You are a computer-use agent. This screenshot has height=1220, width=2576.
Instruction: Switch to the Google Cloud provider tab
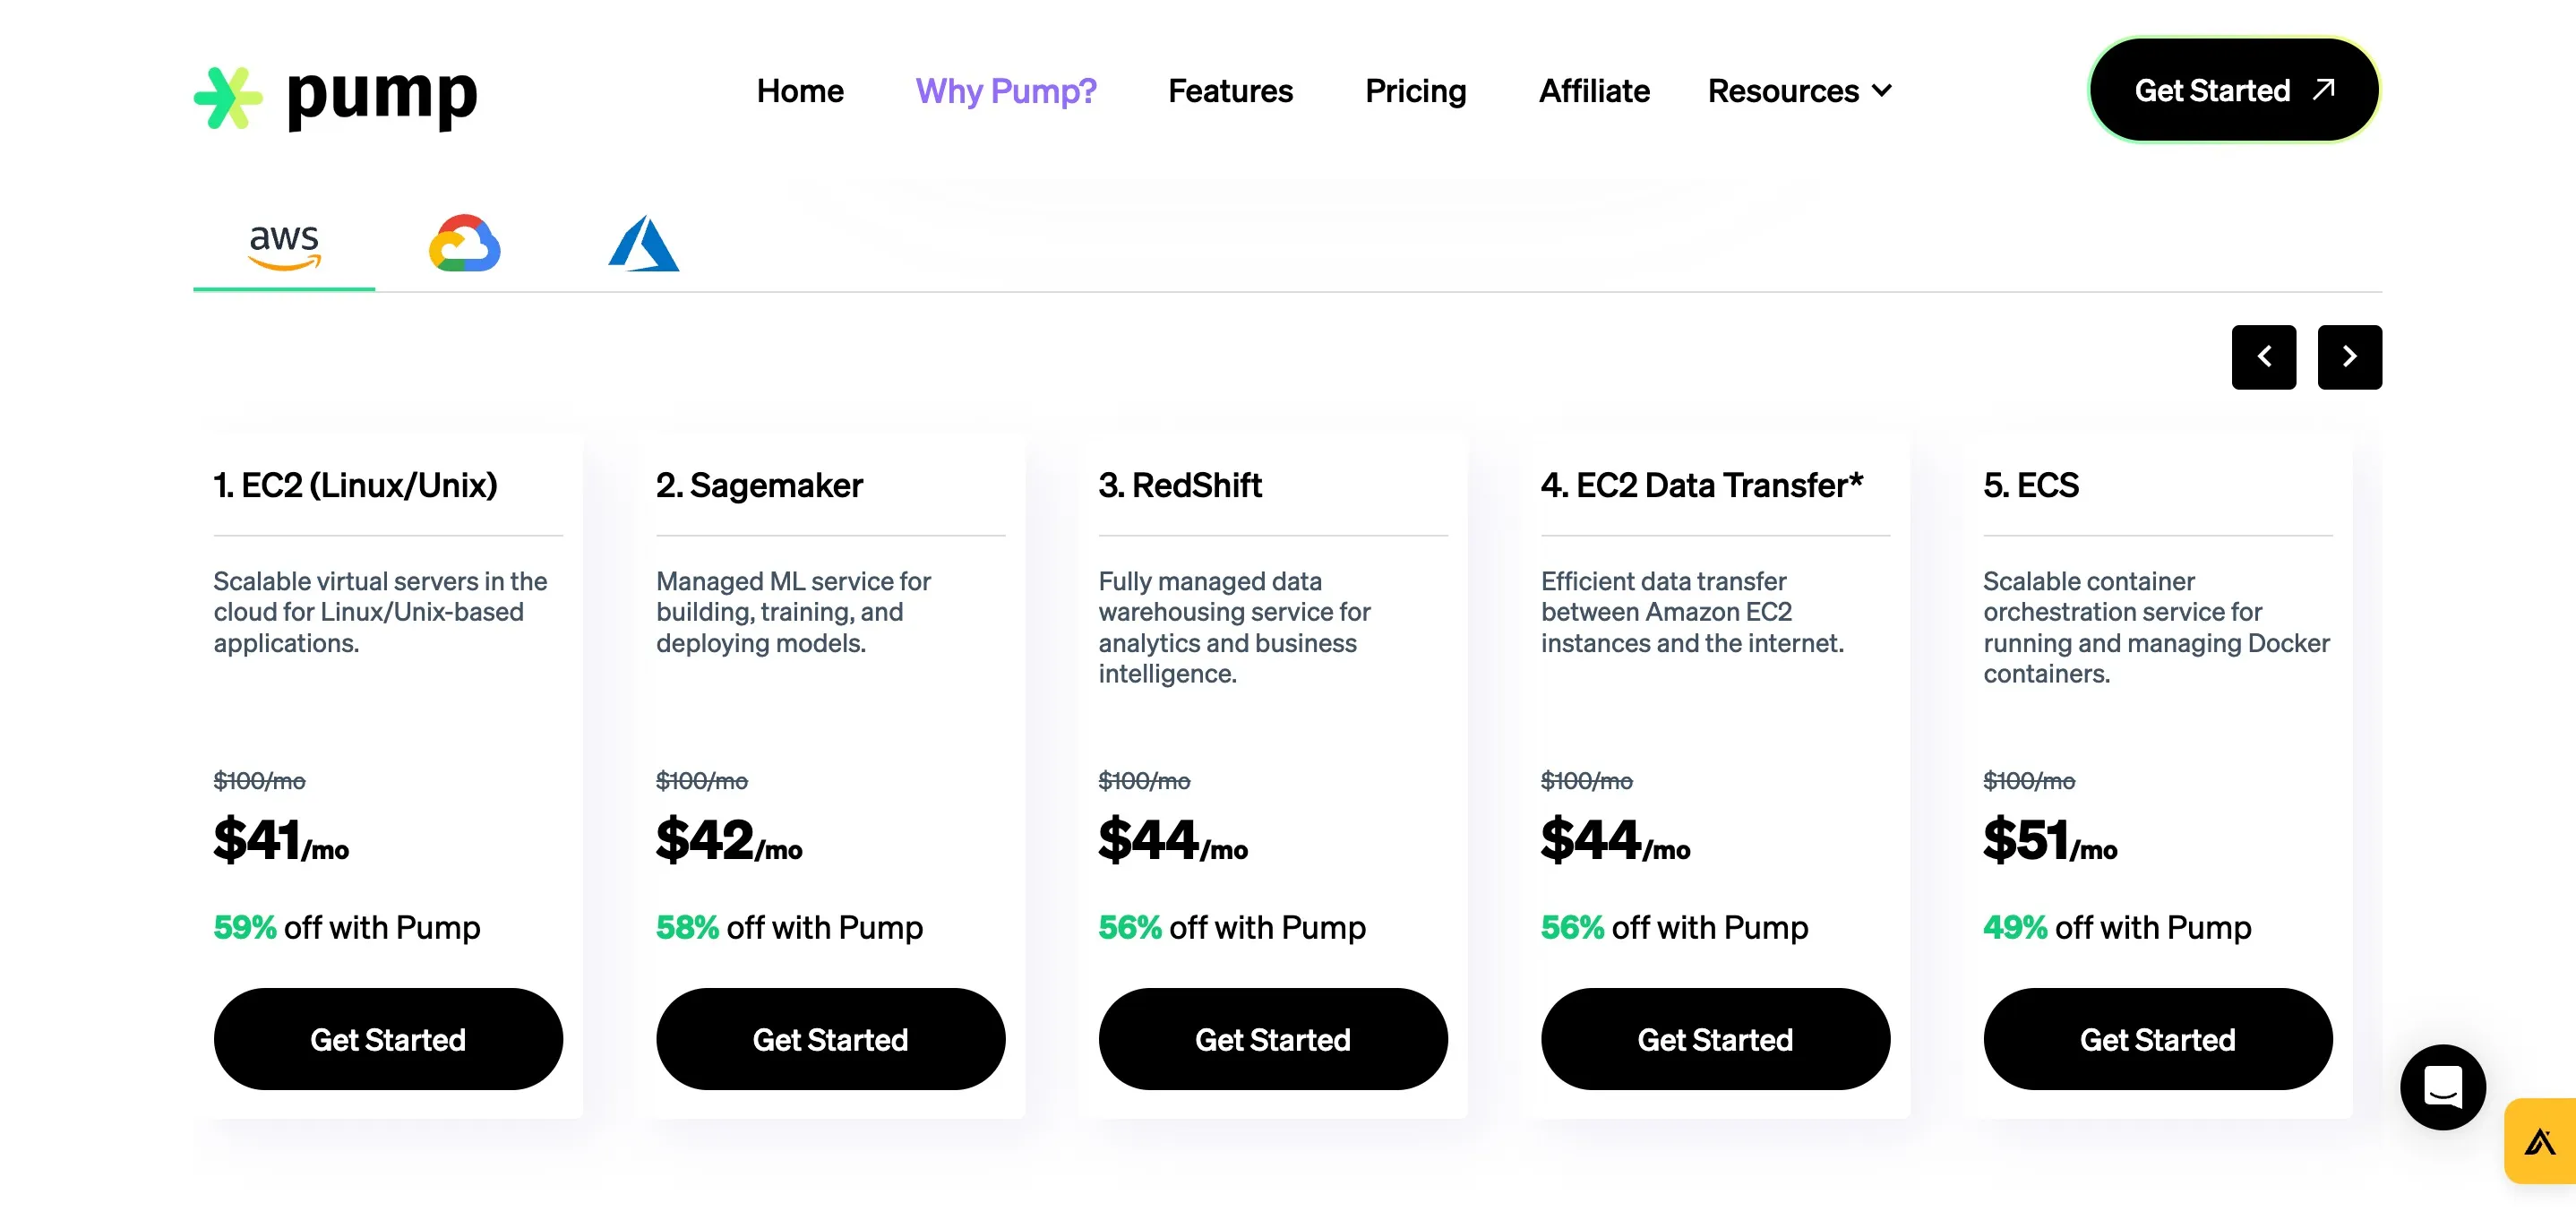[x=464, y=243]
